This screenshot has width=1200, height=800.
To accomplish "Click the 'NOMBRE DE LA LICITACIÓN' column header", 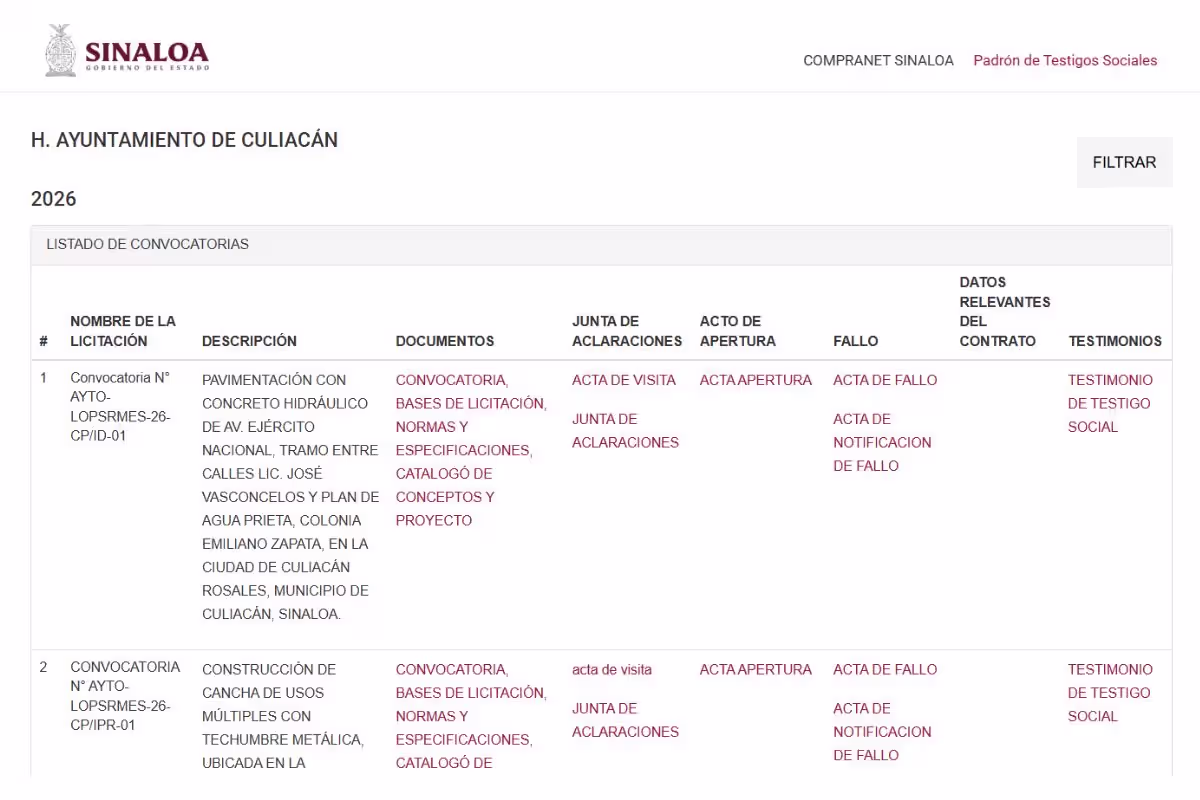I will 123,331.
